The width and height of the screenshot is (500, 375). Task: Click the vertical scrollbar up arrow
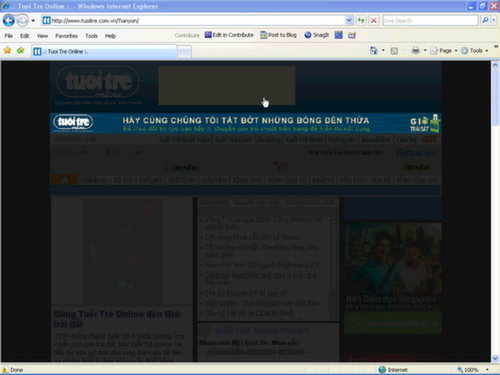[x=495, y=65]
